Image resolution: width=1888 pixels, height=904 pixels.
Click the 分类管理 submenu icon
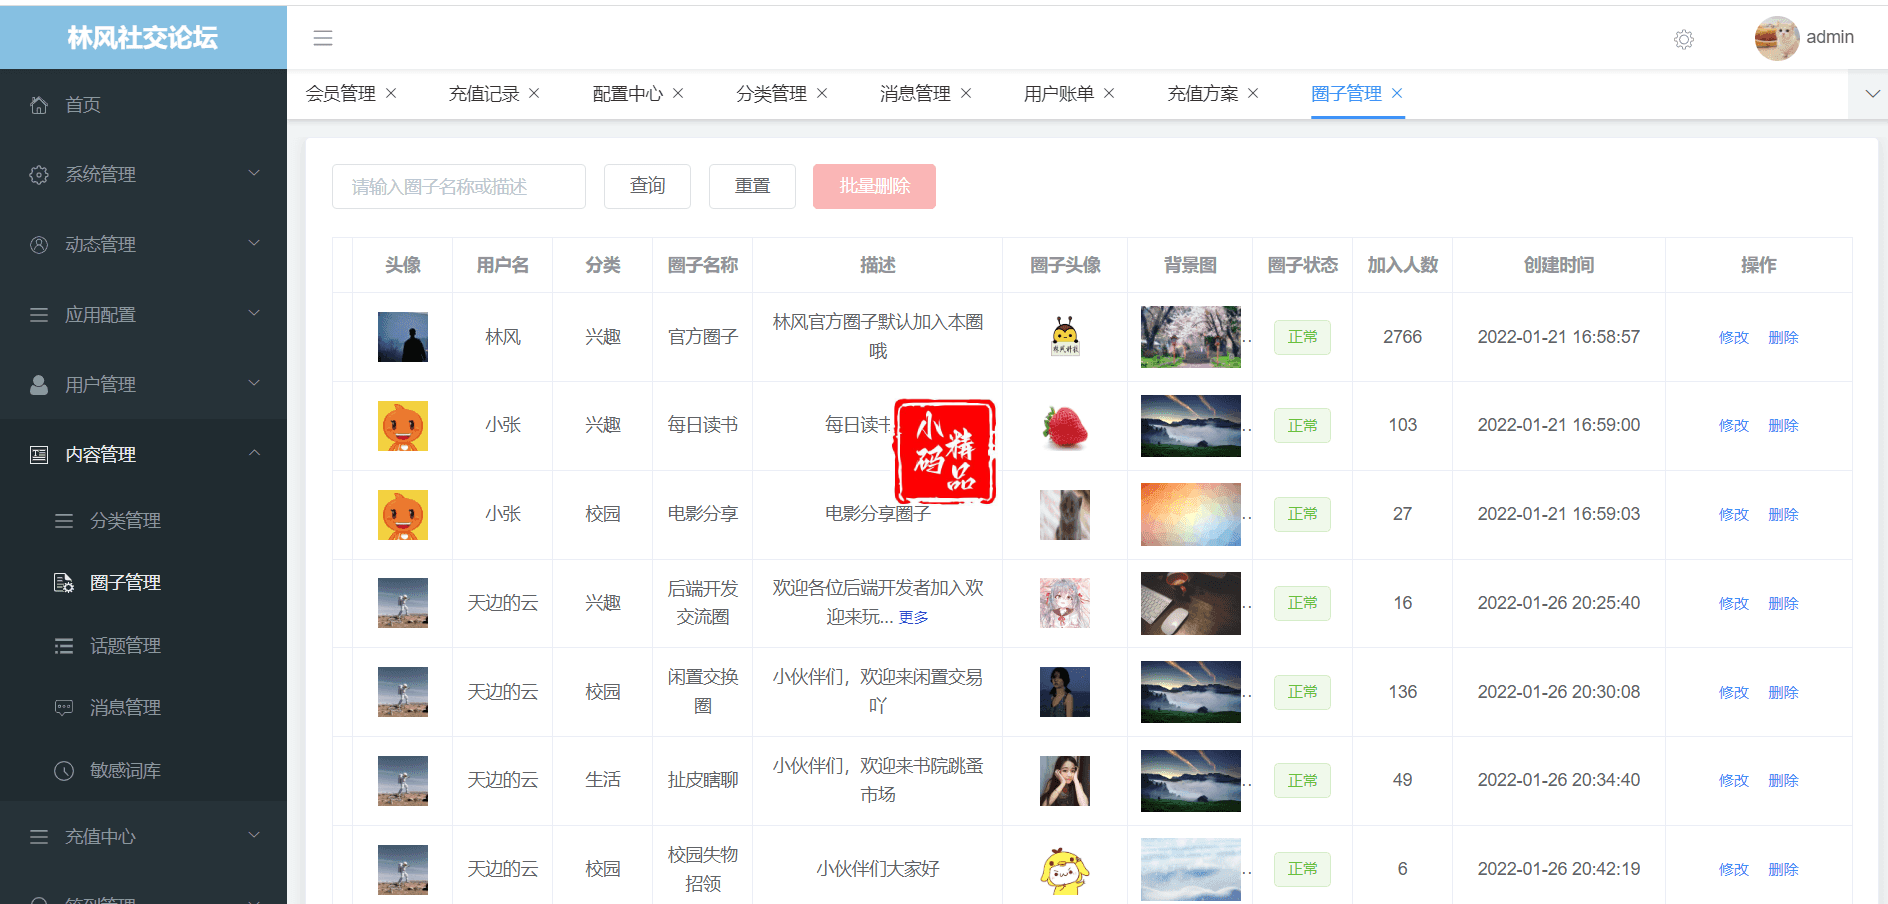coord(64,521)
